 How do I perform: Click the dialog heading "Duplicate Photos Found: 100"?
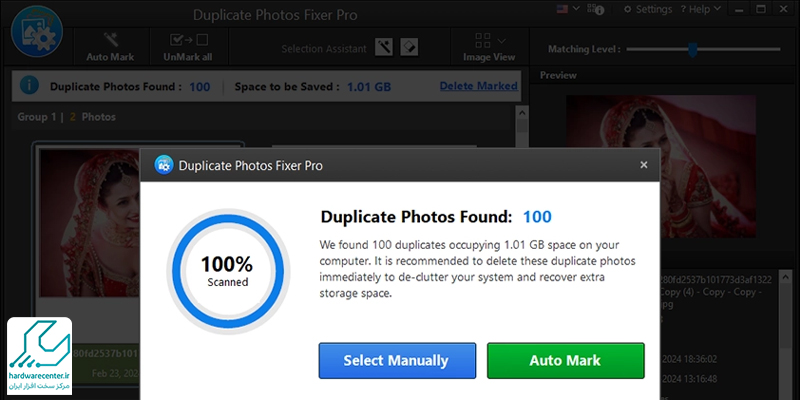pos(436,217)
